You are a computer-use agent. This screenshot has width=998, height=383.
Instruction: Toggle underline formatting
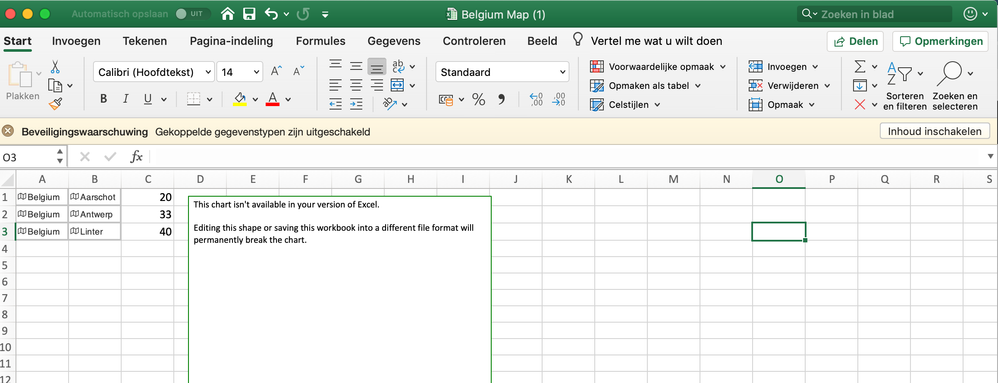point(148,99)
